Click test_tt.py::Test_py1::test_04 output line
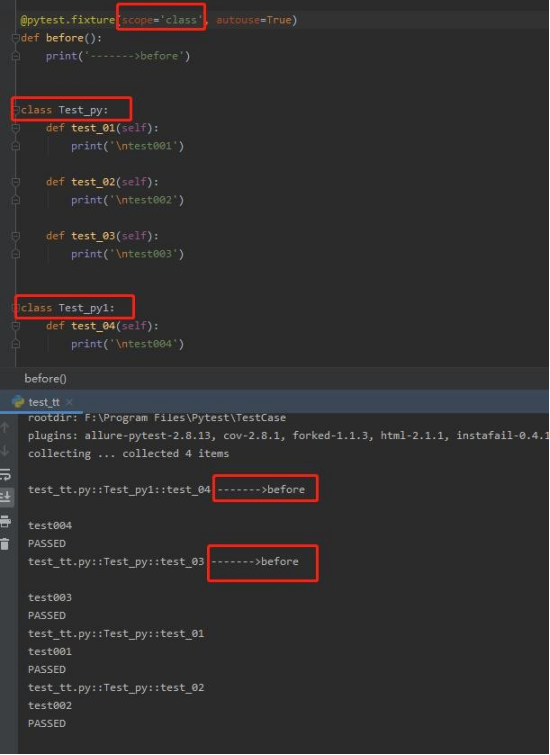The height and width of the screenshot is (755, 550). (119, 489)
